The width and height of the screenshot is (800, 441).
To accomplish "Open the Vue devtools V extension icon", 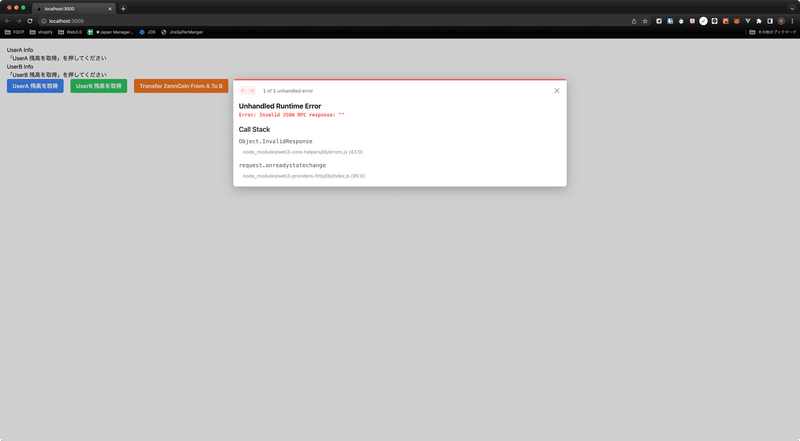I will [748, 21].
